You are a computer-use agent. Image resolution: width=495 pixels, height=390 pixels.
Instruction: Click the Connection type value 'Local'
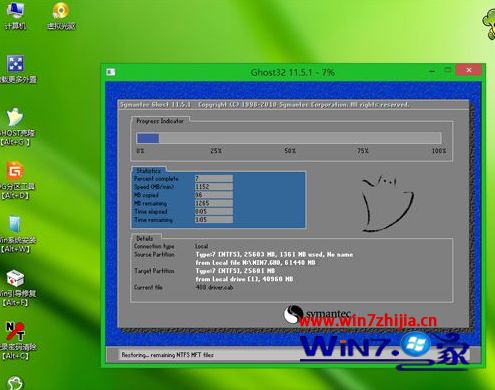click(202, 246)
